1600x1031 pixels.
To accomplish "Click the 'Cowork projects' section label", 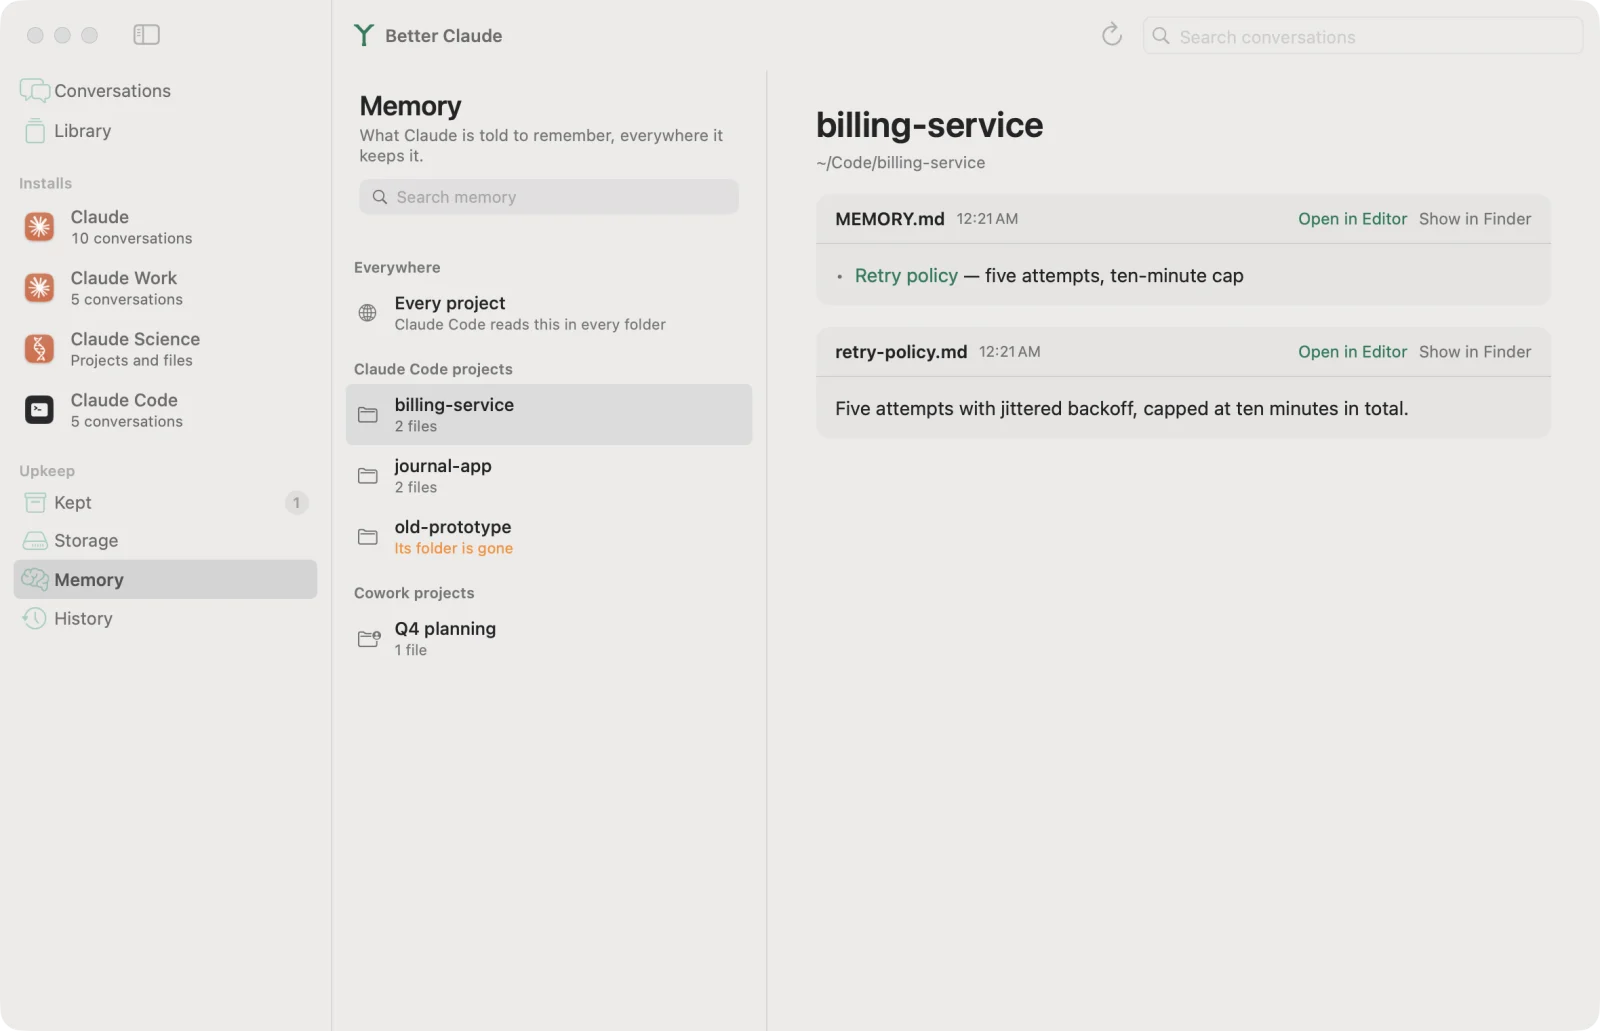I will pos(414,593).
